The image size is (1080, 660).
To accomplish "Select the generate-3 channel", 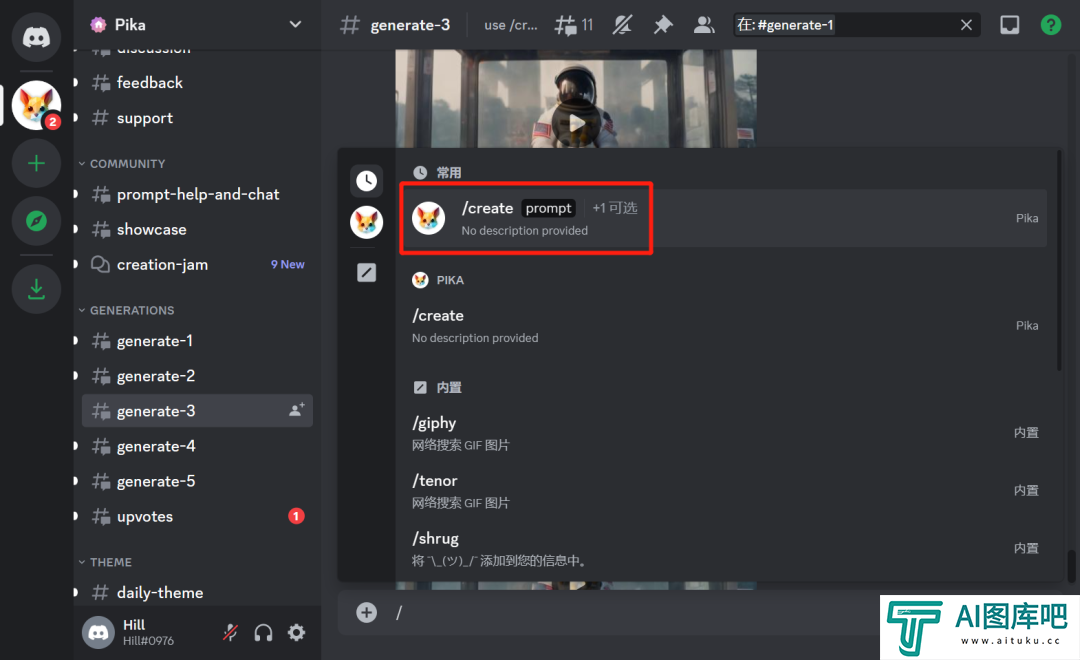I will (x=197, y=411).
